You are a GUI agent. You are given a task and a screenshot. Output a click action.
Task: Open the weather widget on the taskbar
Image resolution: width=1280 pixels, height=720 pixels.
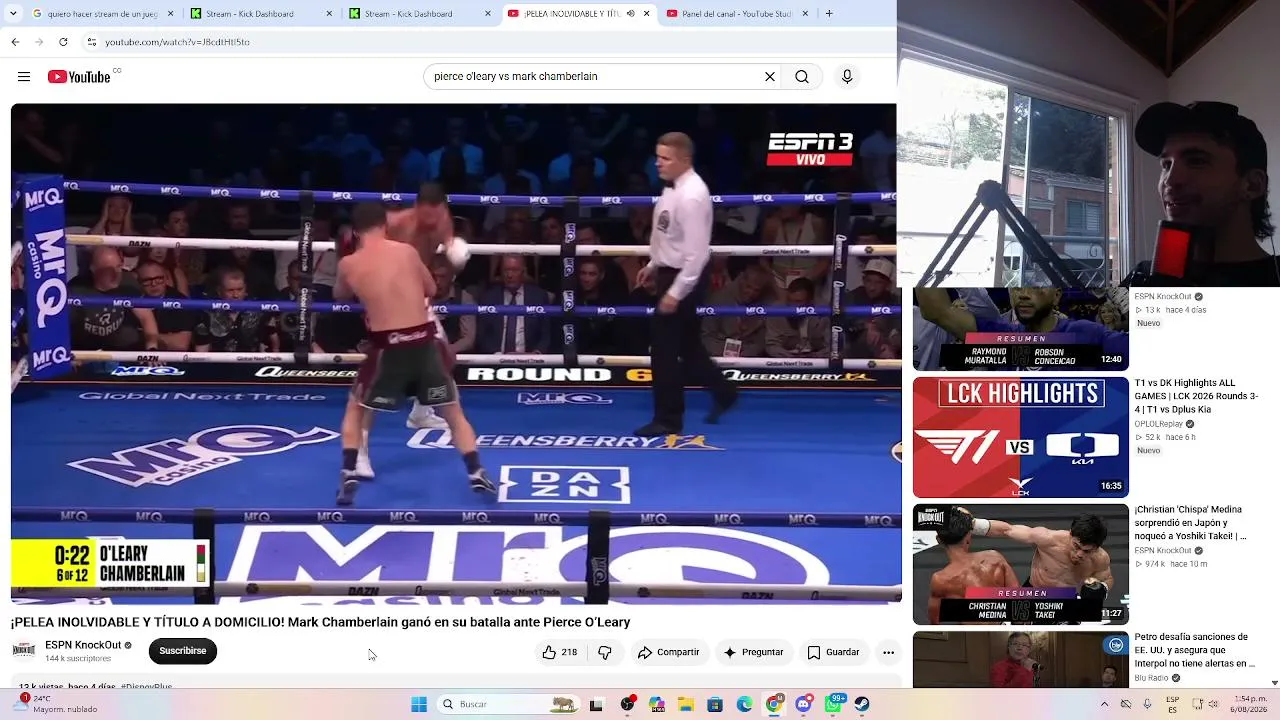pyautogui.click(x=58, y=704)
